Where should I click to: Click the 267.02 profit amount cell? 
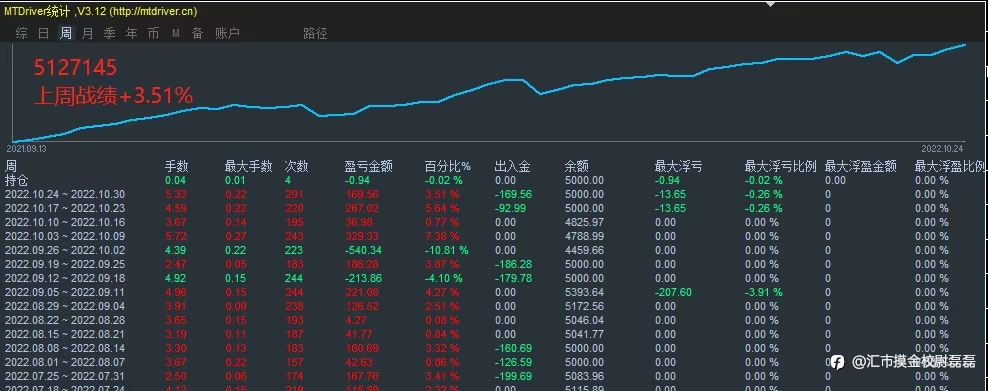click(362, 208)
